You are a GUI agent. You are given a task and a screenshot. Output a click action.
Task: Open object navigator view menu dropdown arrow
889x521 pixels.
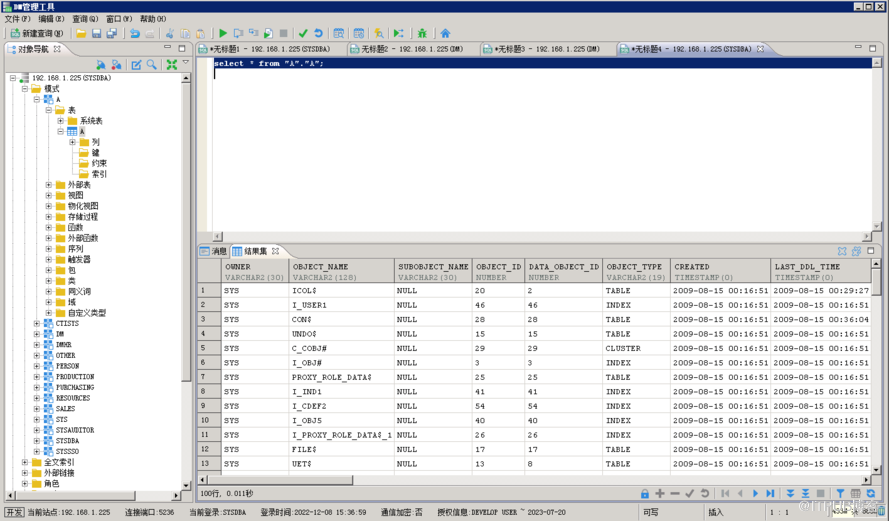185,64
